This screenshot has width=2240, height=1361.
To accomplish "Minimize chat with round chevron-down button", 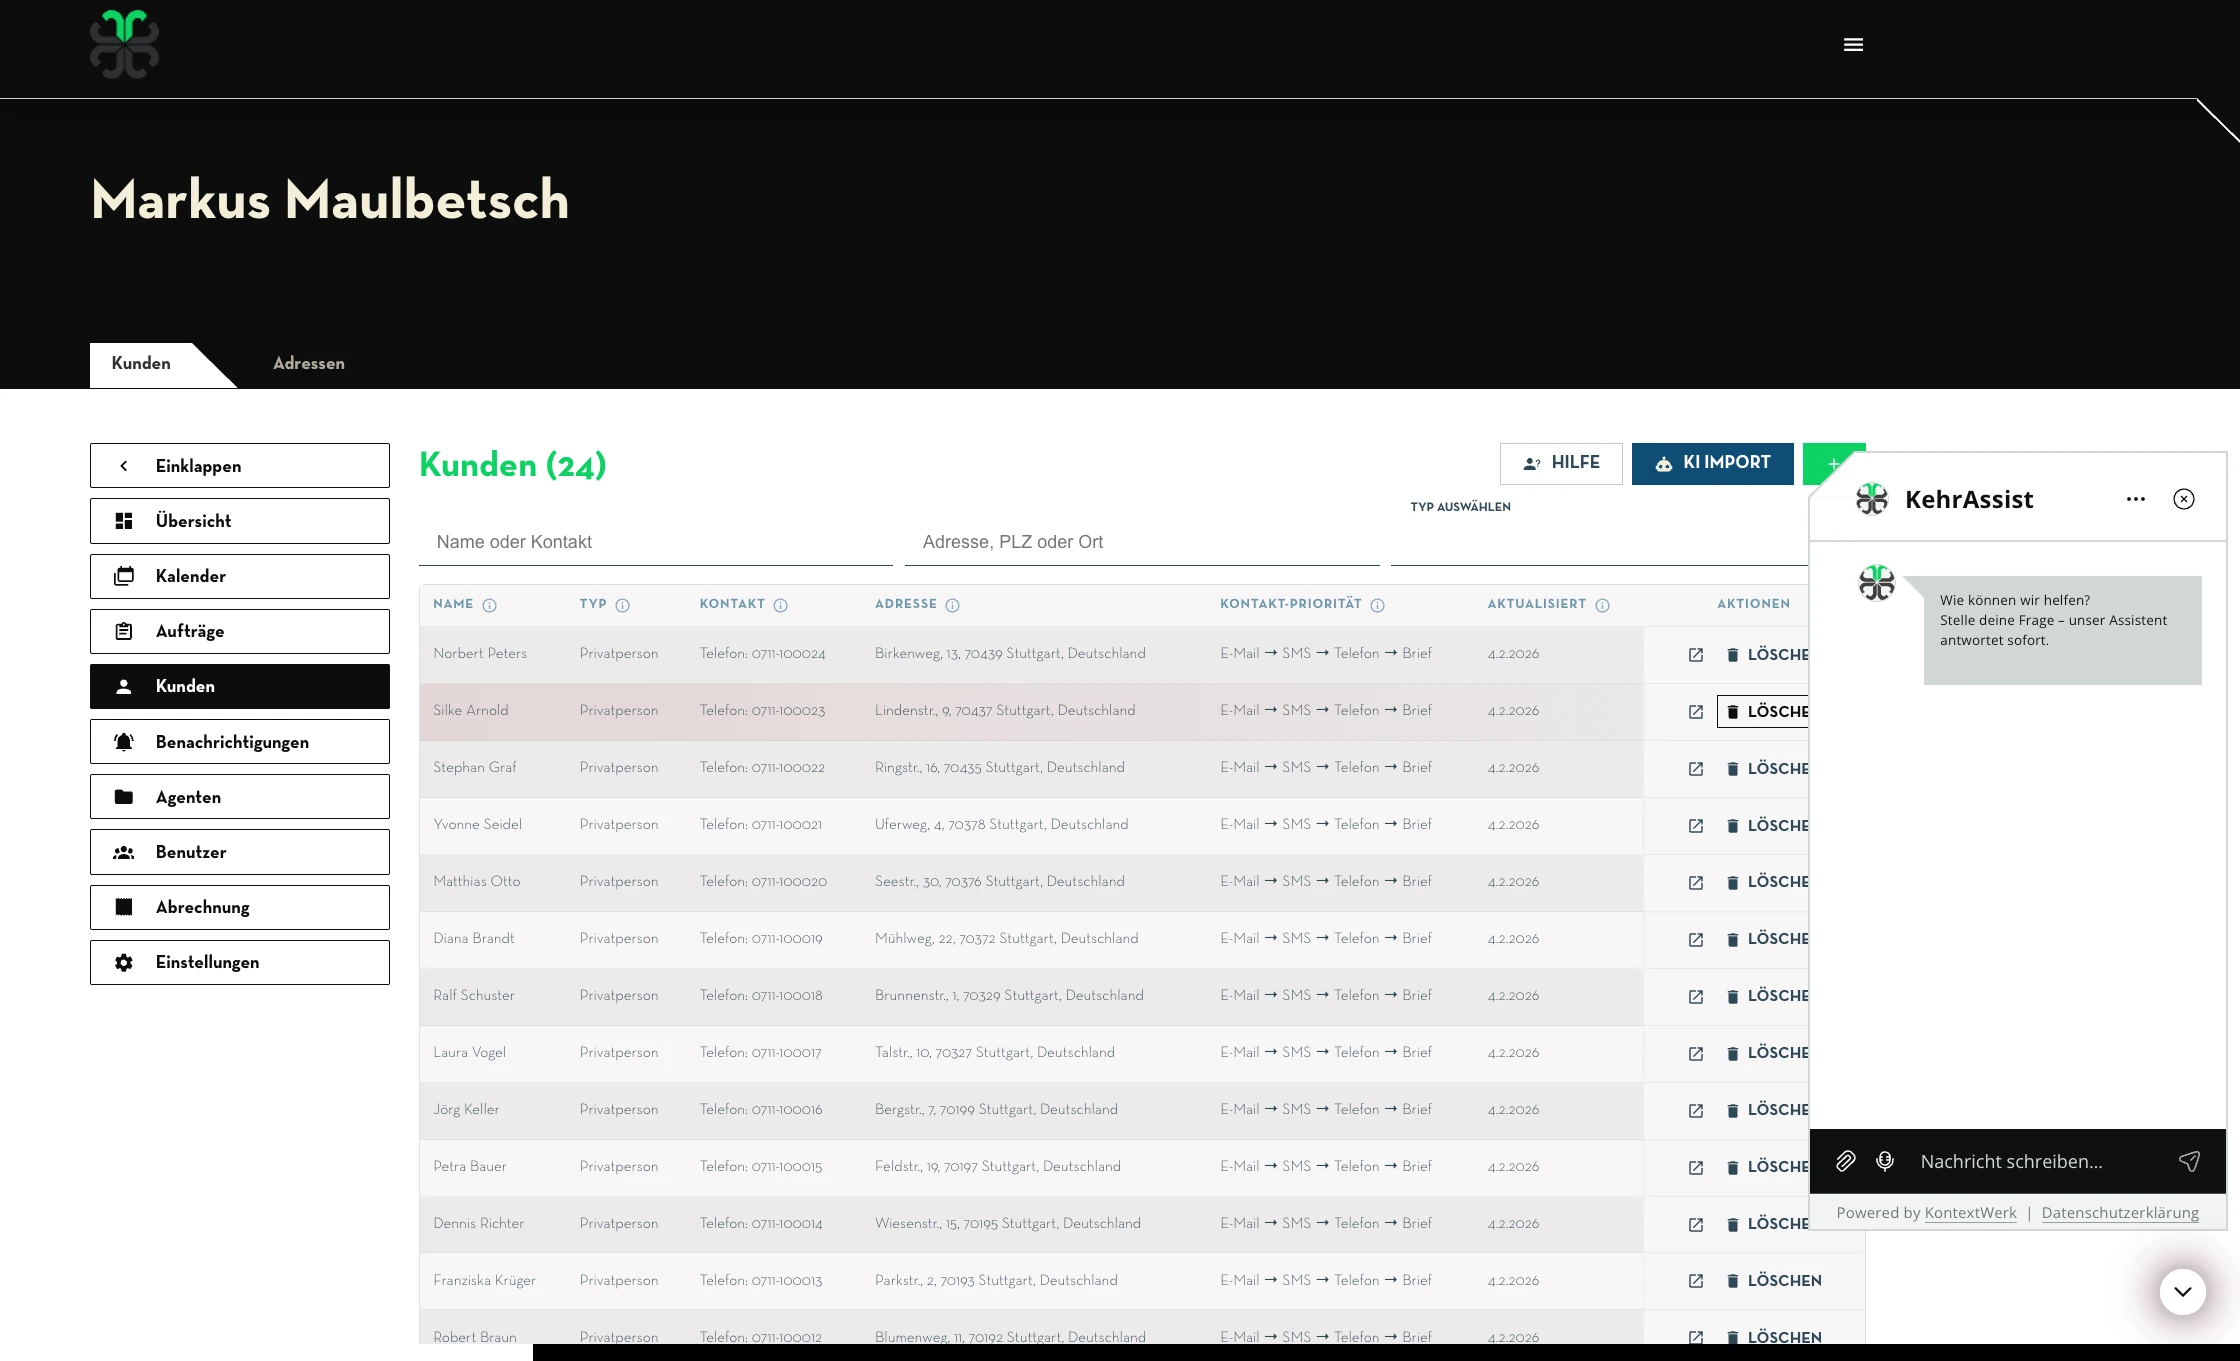I will (2182, 1292).
